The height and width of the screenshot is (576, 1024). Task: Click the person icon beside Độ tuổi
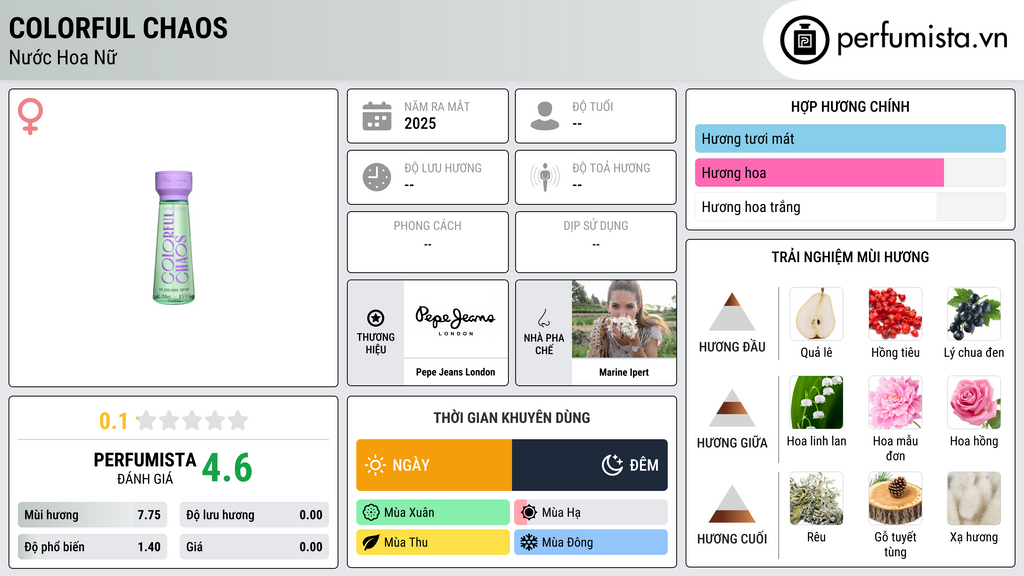(x=545, y=116)
